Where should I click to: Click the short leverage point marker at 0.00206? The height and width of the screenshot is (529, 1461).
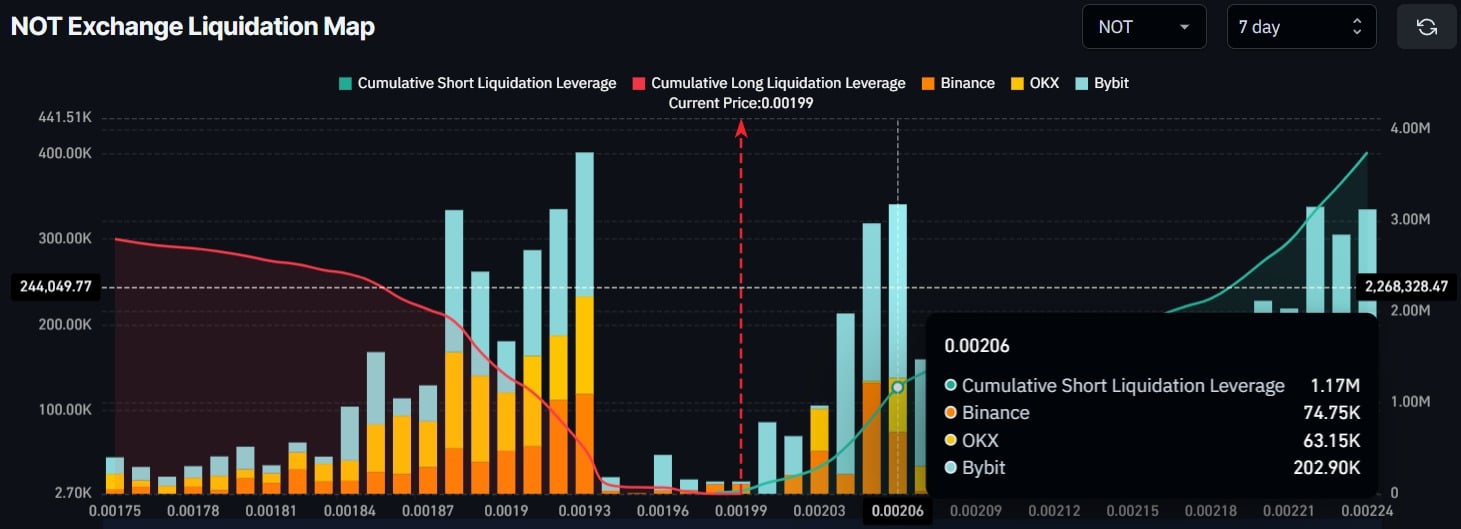[x=898, y=387]
